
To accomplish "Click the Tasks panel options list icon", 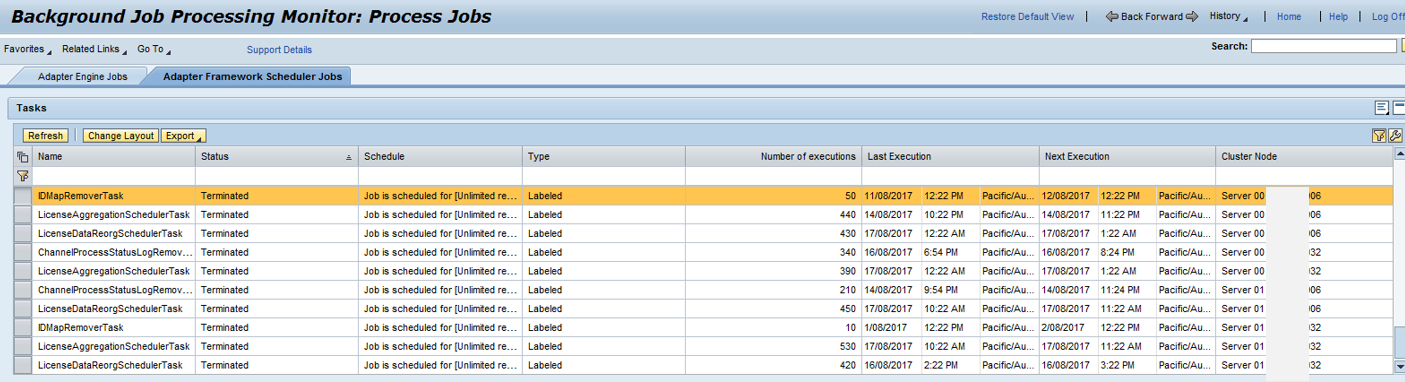I will (1382, 108).
